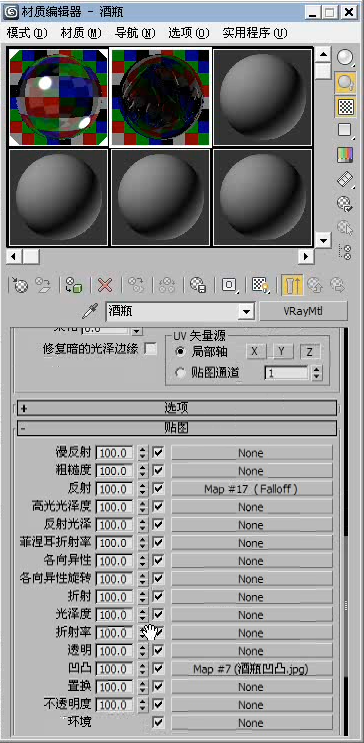Click the 漫反射 amount spinner arrows
The height and width of the screenshot is (743, 364).
tap(143, 453)
